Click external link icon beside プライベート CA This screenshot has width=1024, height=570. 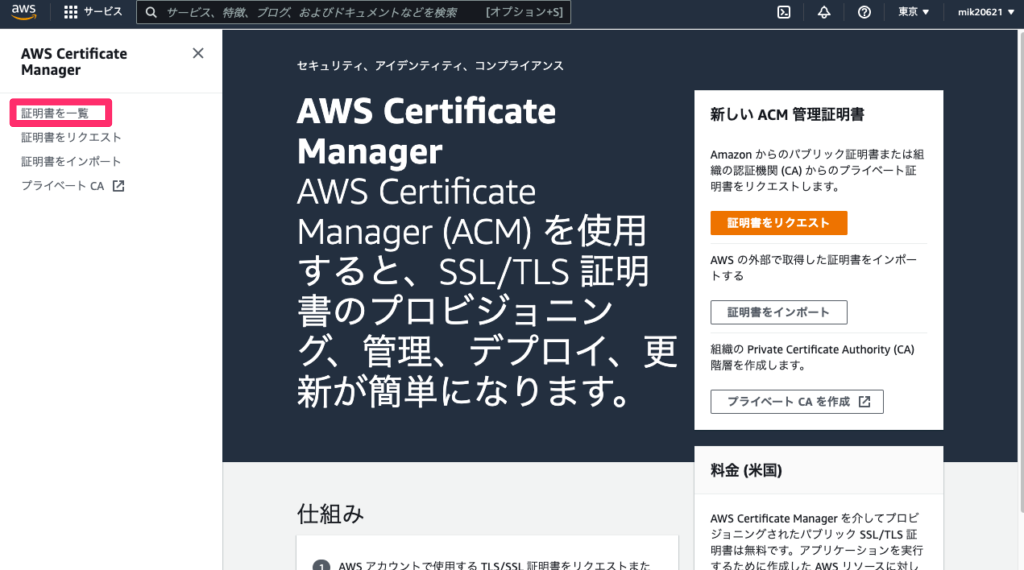point(118,186)
